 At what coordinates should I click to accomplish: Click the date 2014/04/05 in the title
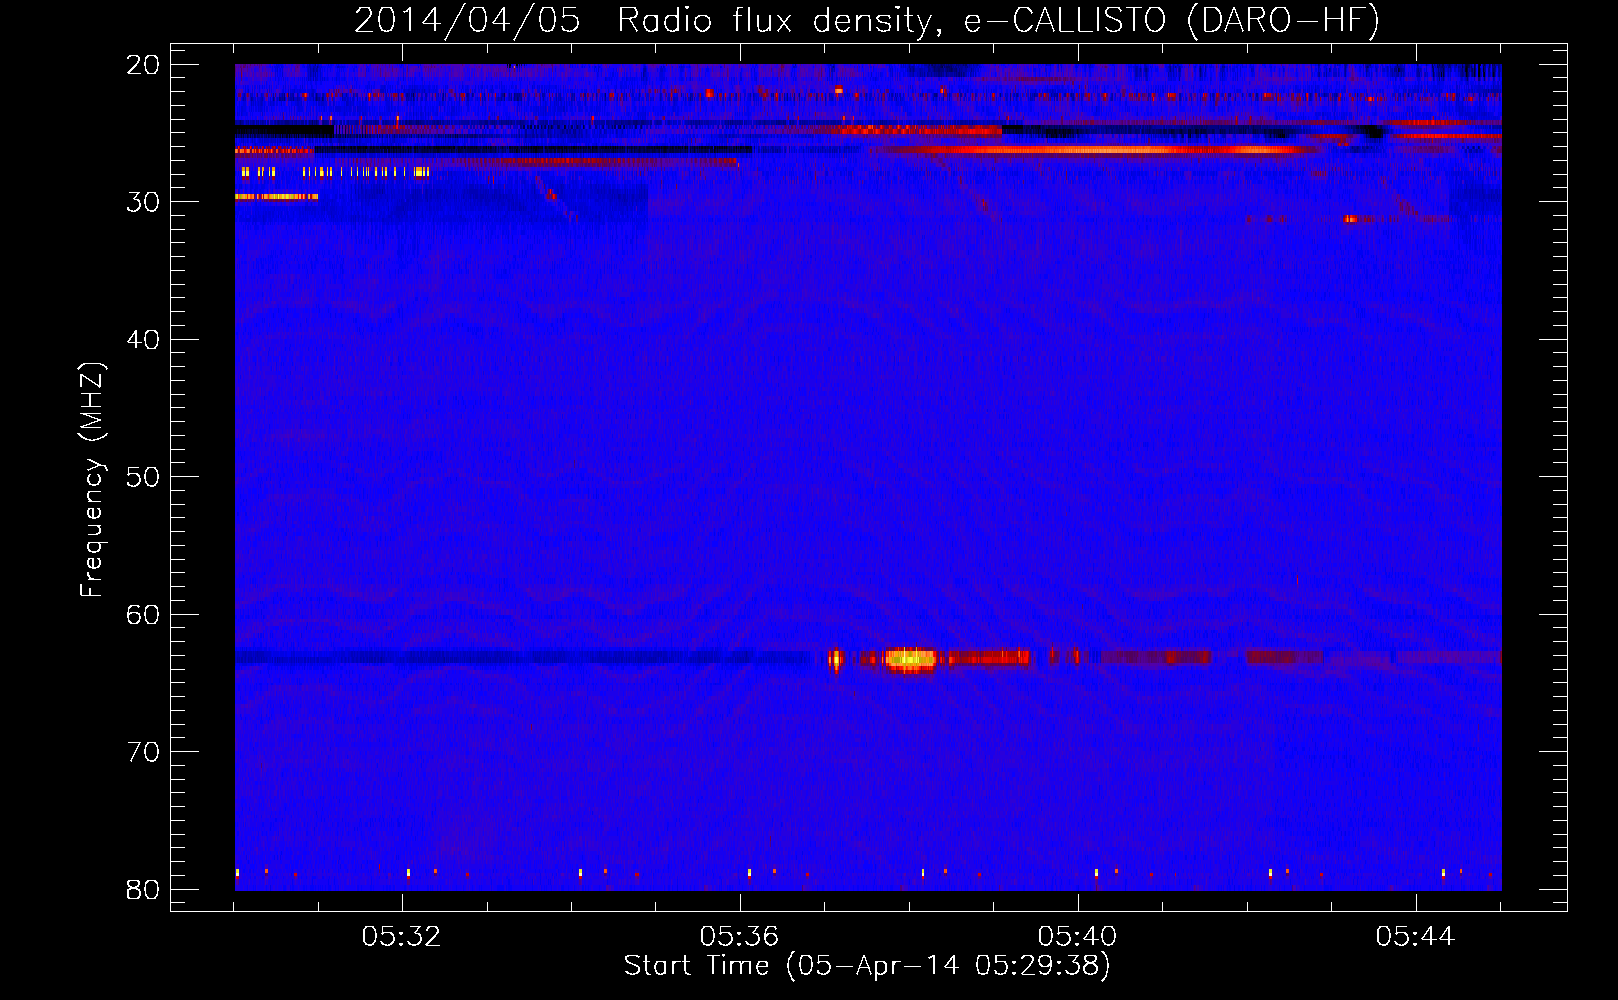[467, 20]
